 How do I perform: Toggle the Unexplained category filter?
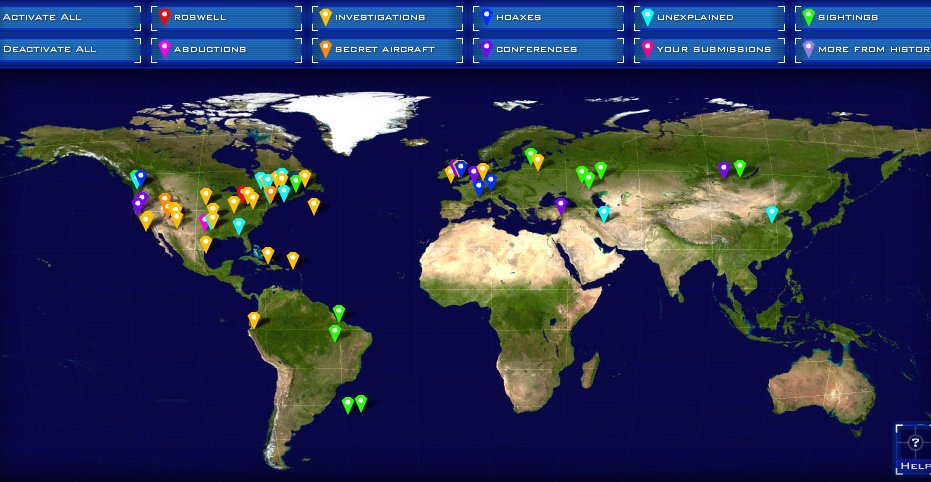(x=709, y=17)
